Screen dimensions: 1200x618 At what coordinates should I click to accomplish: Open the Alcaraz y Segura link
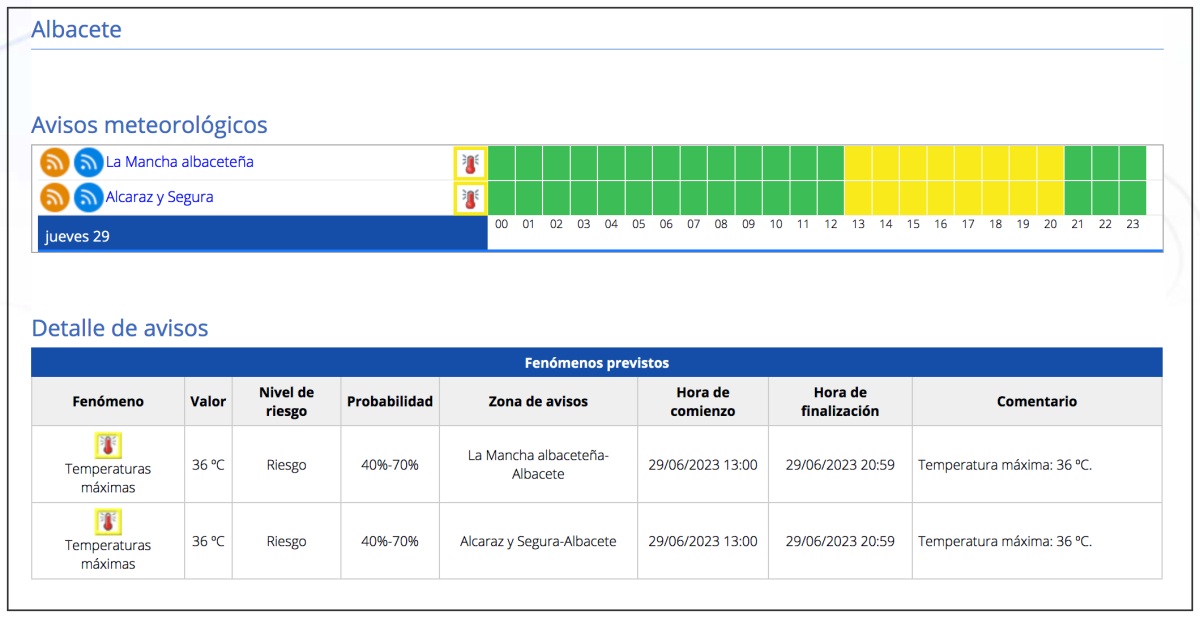point(160,197)
